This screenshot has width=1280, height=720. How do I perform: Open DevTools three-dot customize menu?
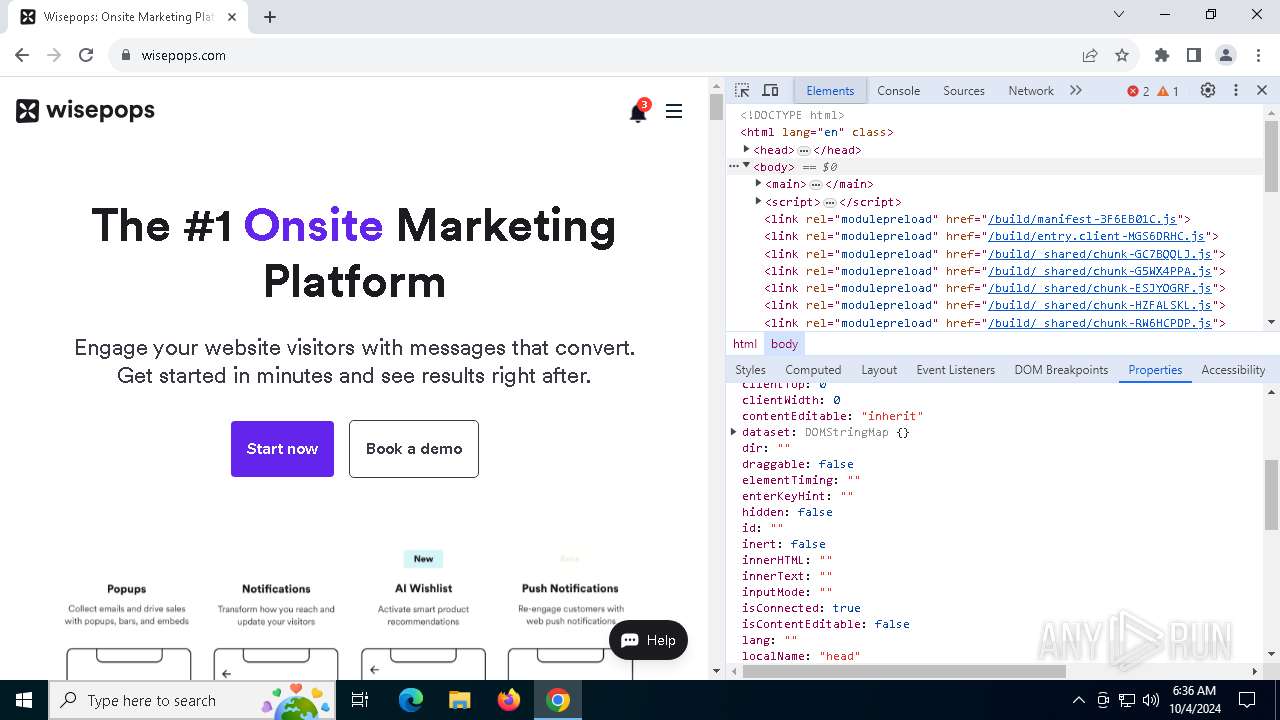point(1236,90)
